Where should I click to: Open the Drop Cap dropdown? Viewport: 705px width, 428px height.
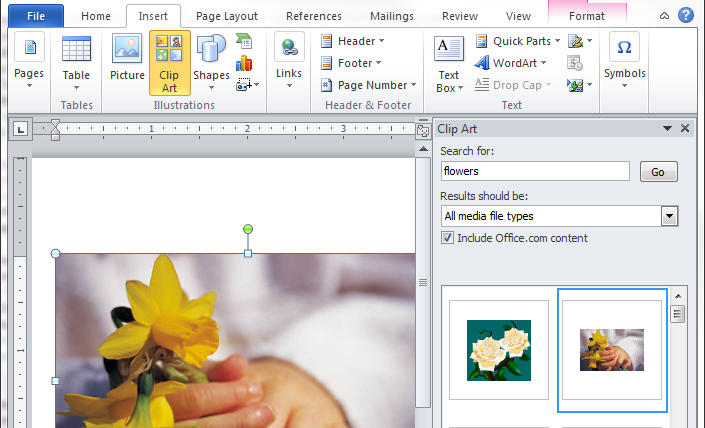[x=513, y=85]
